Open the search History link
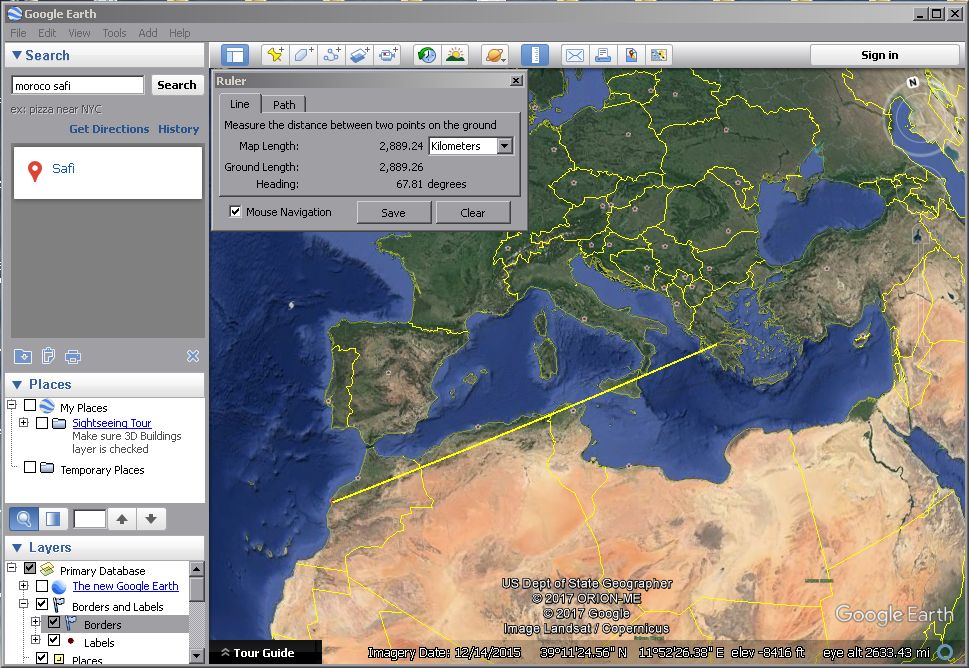This screenshot has height=668, width=969. (x=179, y=129)
